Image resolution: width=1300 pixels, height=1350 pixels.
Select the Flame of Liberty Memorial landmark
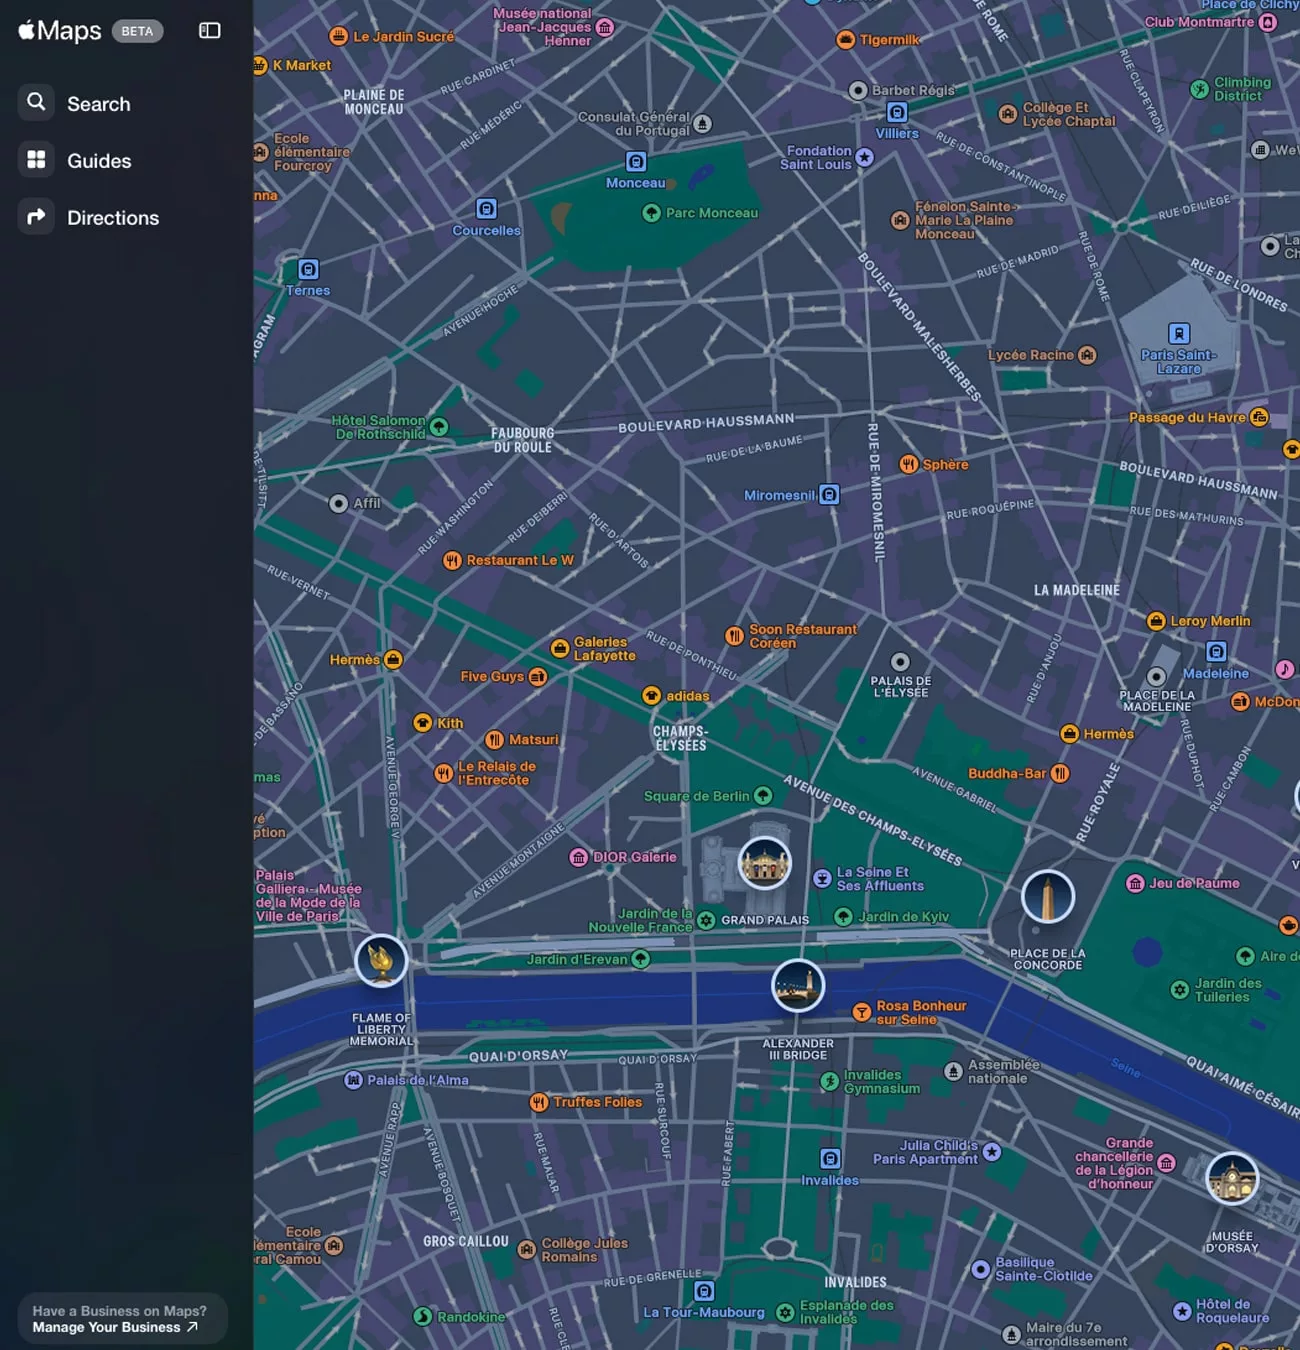click(x=381, y=961)
